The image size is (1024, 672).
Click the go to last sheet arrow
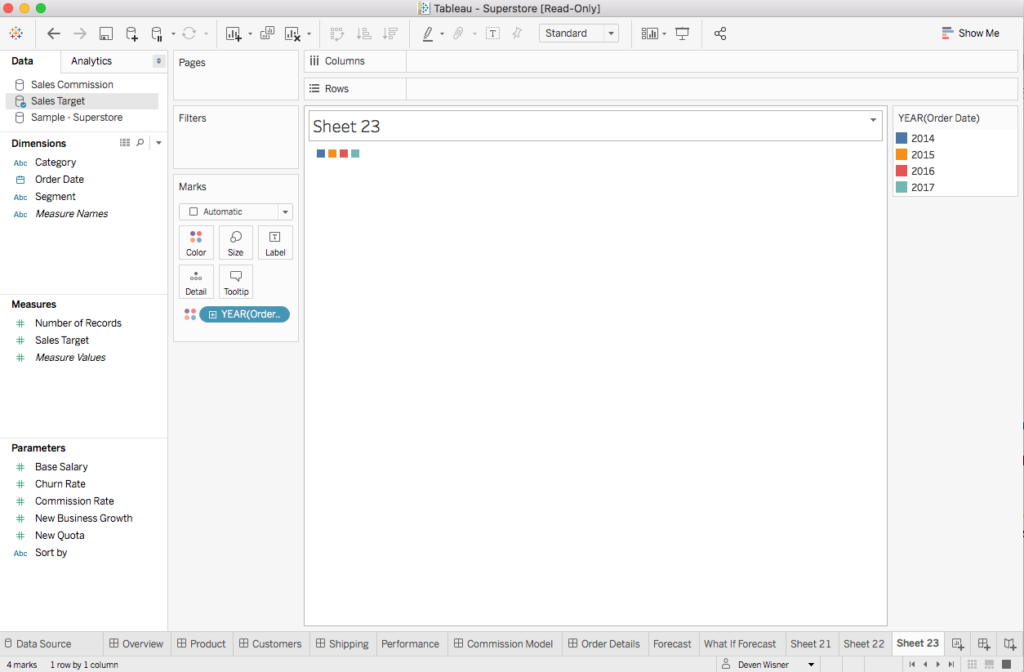952,664
